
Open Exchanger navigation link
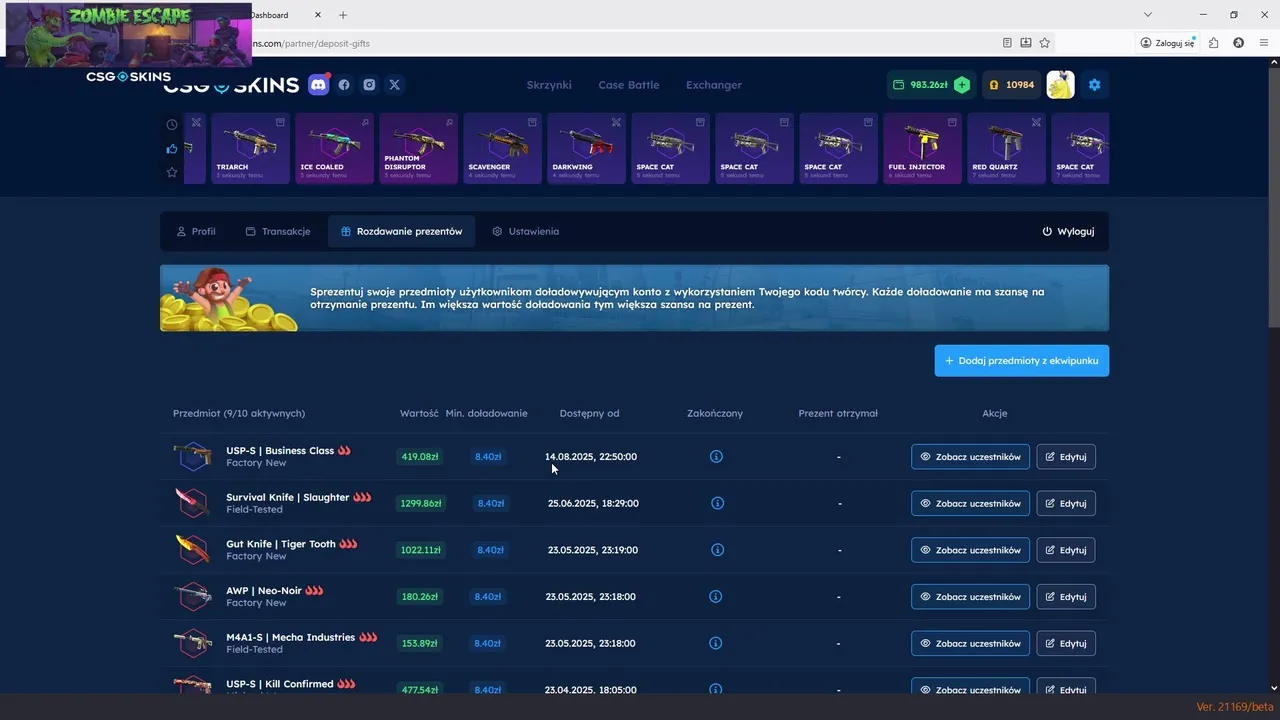coord(714,85)
